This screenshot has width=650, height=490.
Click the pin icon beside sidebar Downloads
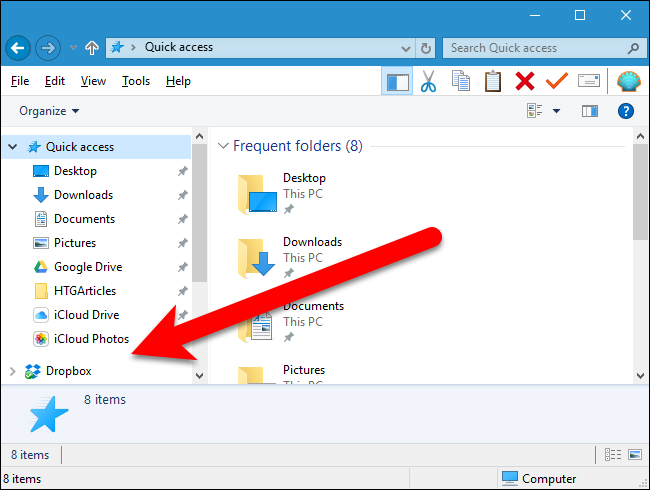(x=183, y=195)
